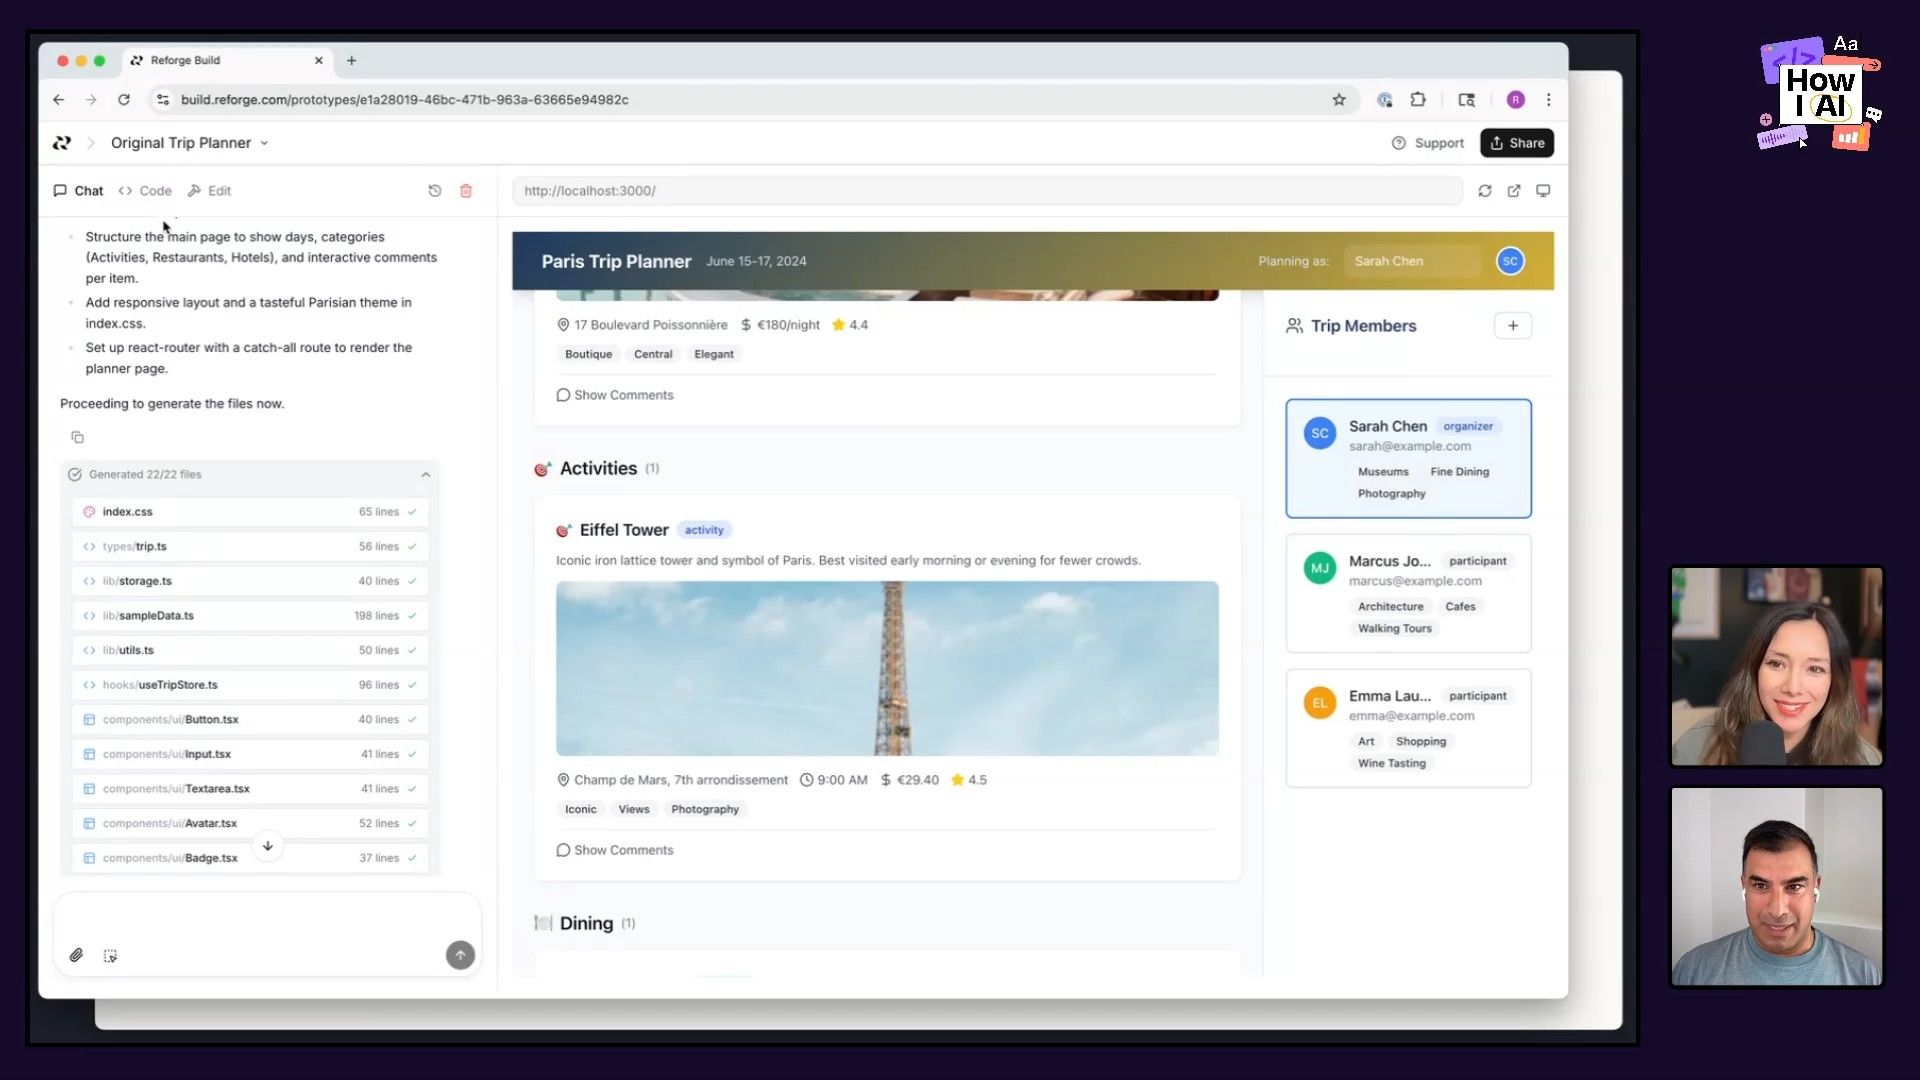The width and height of the screenshot is (1920, 1080).
Task: Copy the chat message with copy icon
Action: click(77, 437)
